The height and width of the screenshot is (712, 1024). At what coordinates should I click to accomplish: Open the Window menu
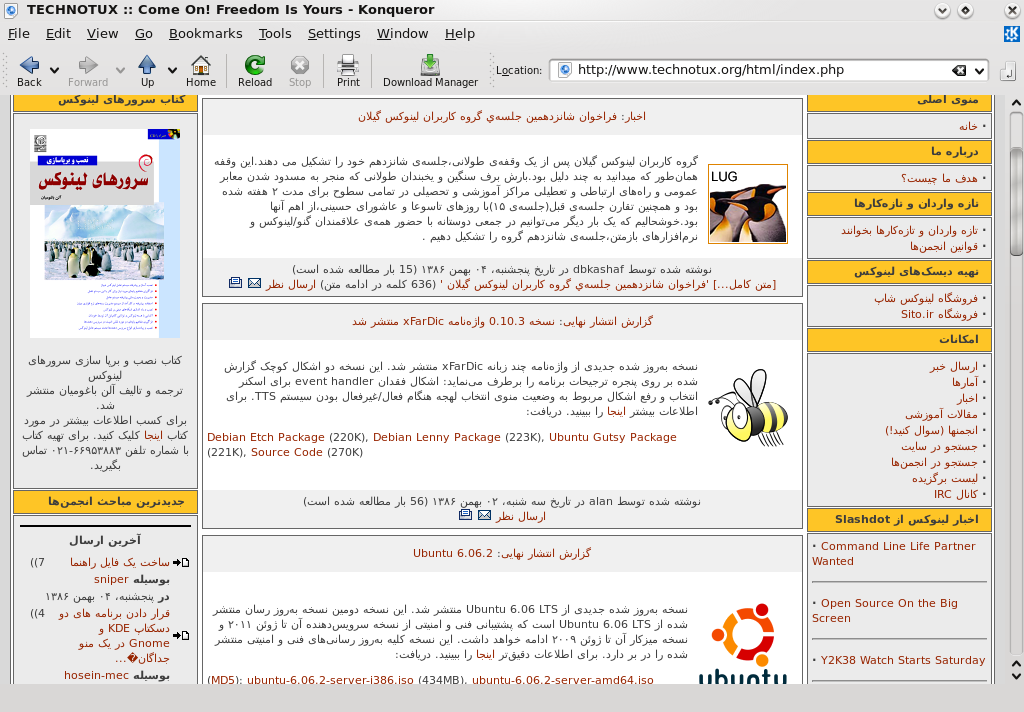click(402, 33)
